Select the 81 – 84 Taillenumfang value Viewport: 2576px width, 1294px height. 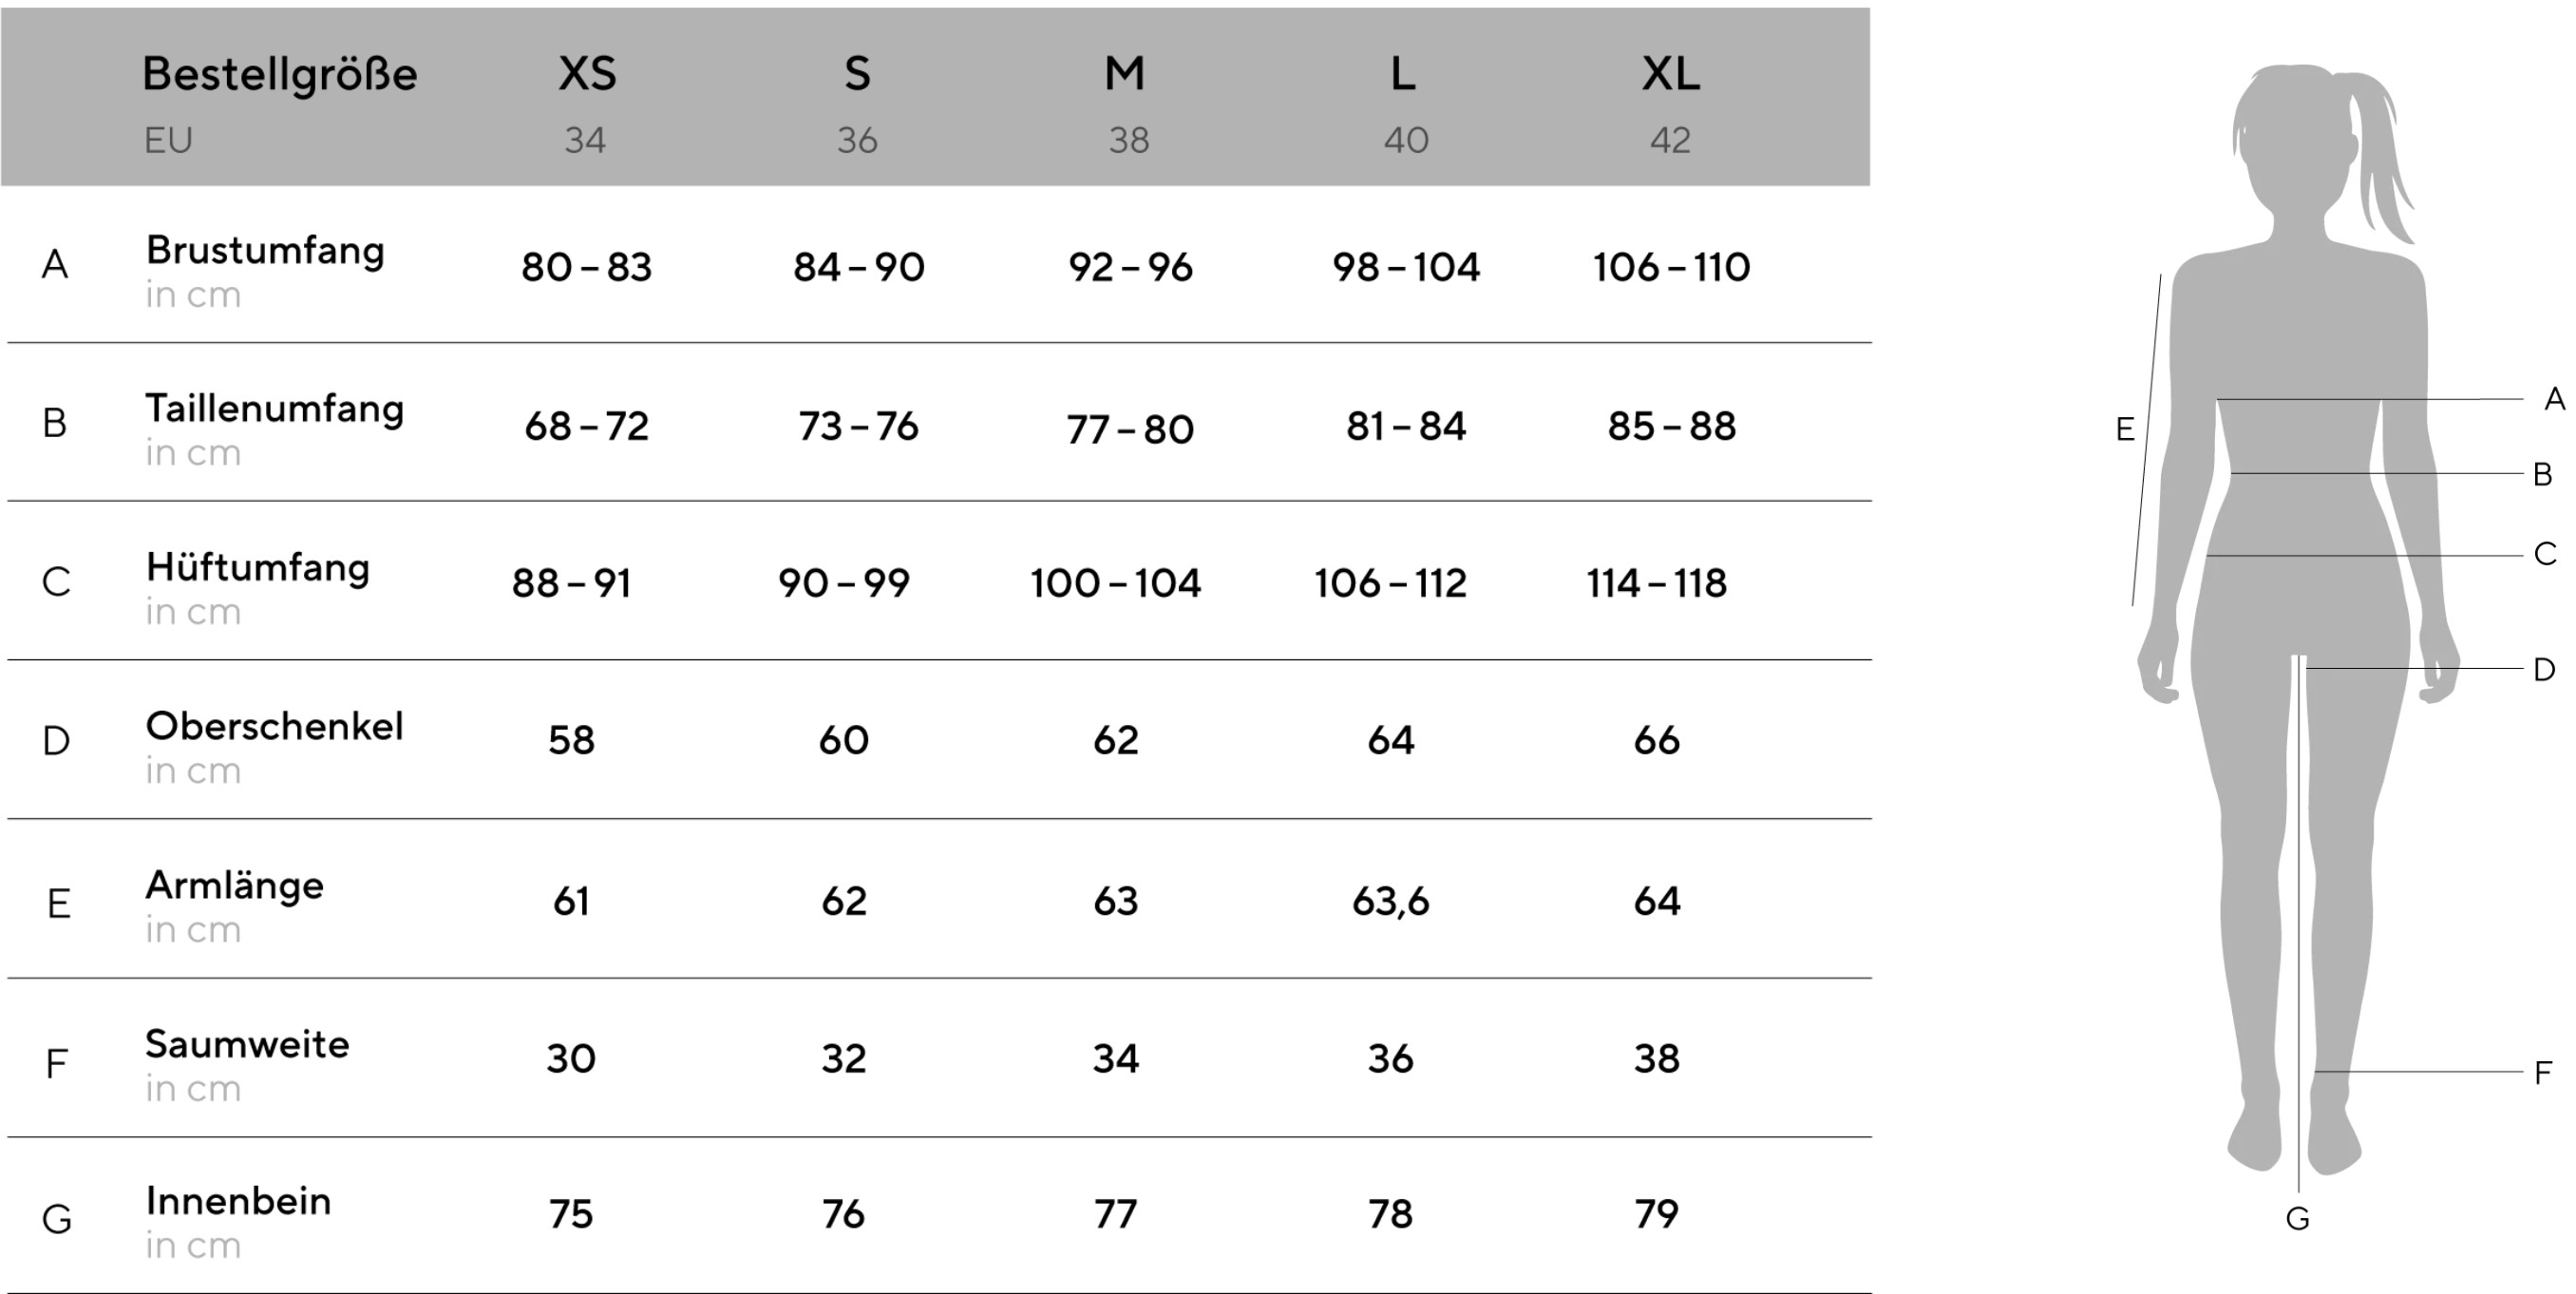coord(1405,426)
